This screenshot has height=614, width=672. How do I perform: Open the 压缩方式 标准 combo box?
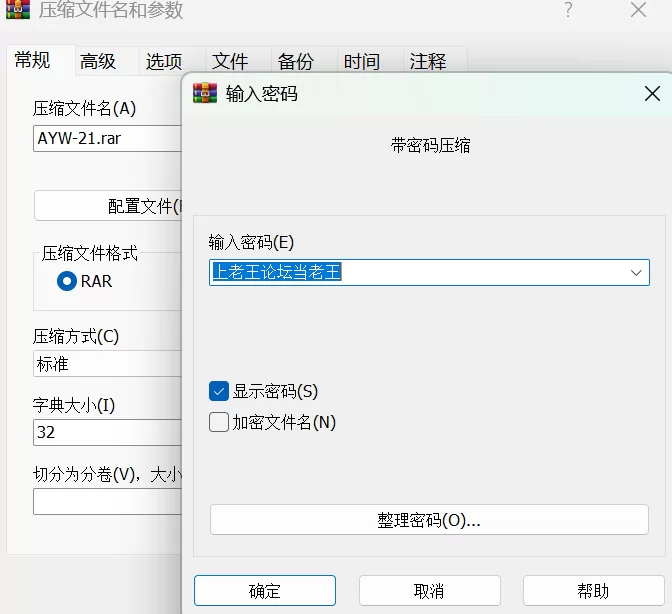pyautogui.click(x=108, y=364)
